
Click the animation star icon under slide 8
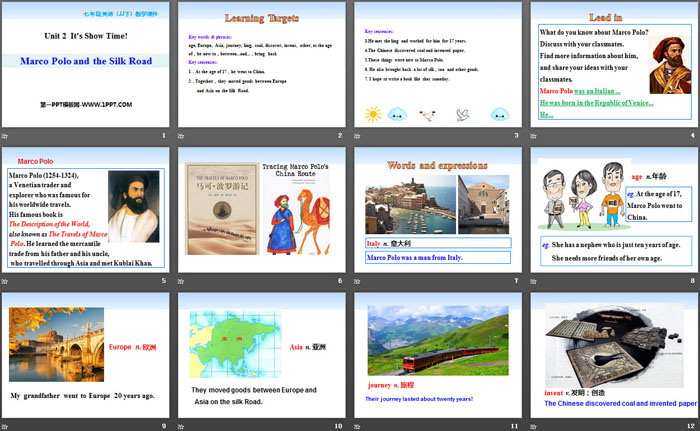point(533,281)
